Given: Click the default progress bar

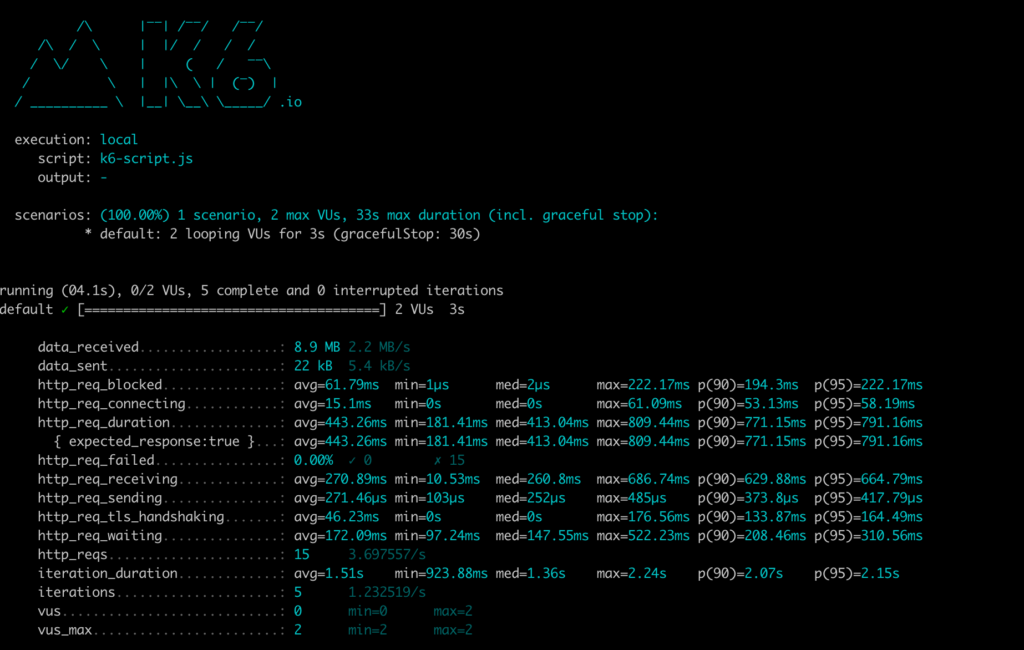Looking at the screenshot, I should [x=232, y=310].
